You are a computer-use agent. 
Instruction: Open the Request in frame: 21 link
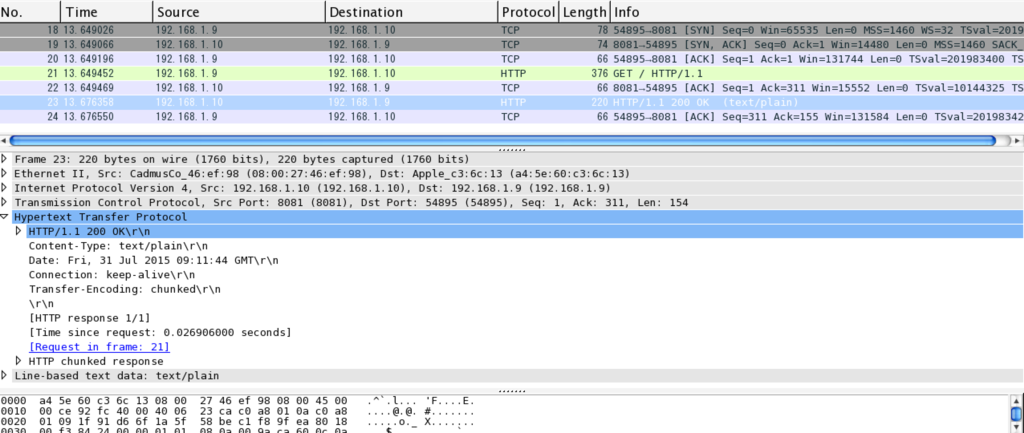(x=99, y=347)
